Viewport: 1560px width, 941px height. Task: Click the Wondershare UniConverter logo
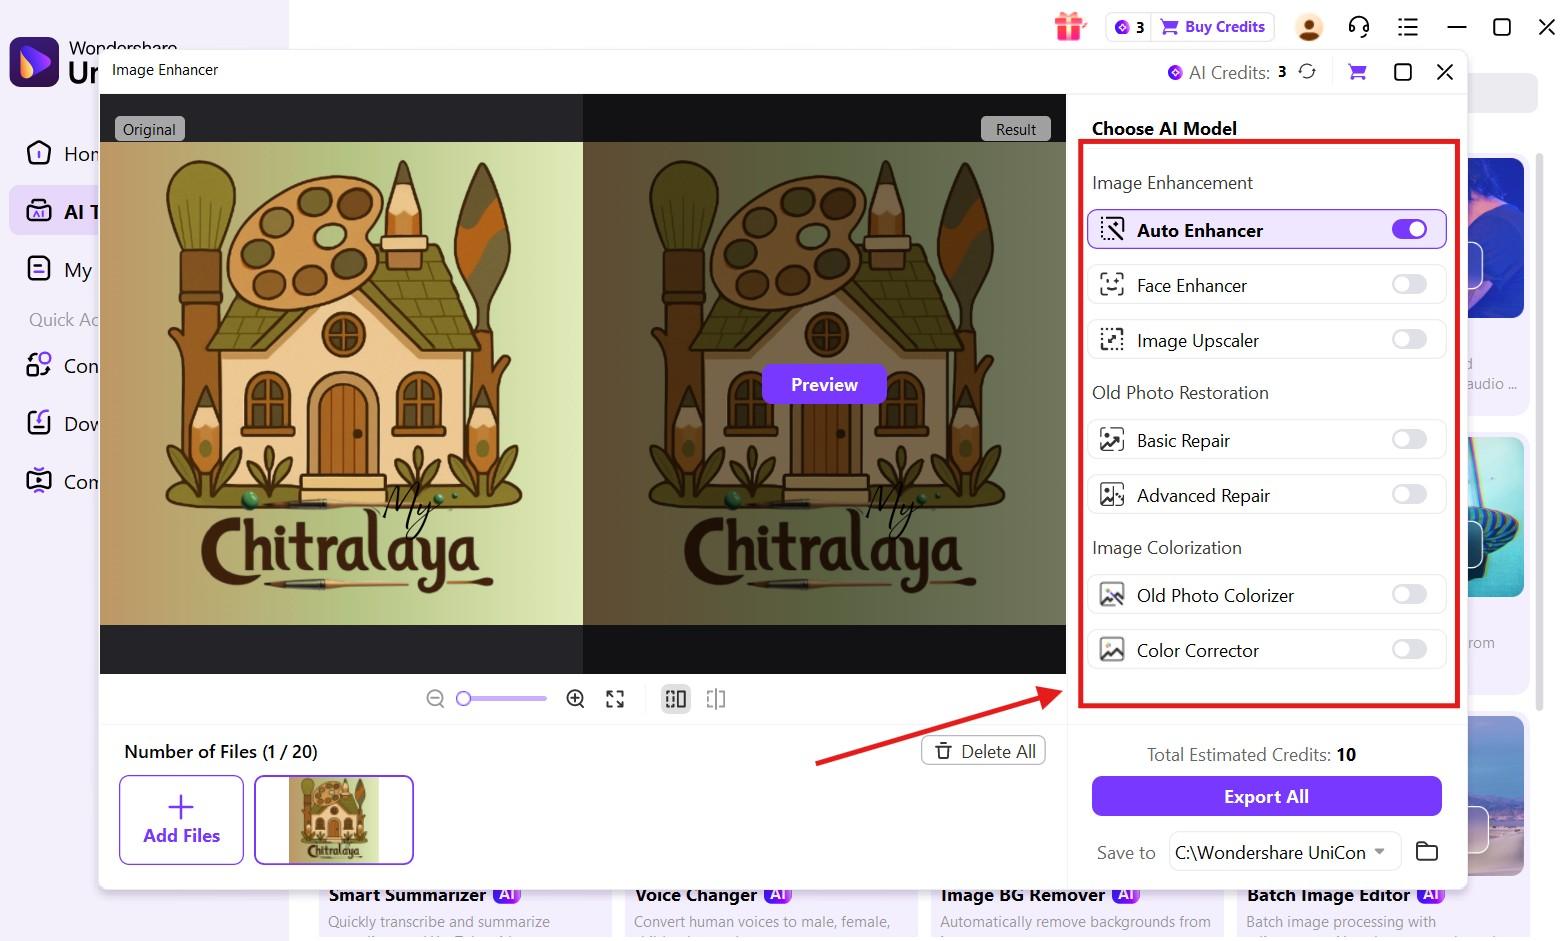point(34,62)
